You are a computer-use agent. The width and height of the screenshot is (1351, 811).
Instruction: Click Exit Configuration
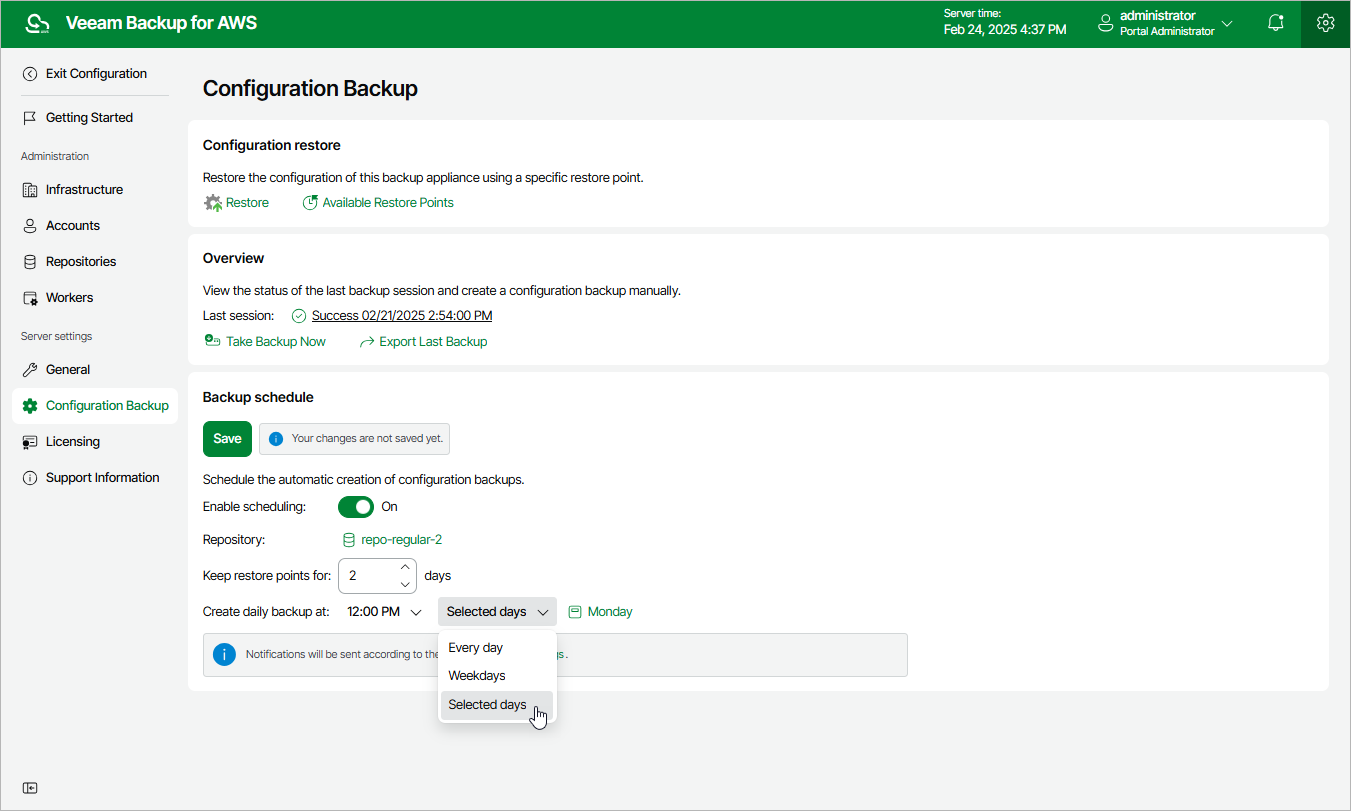click(x=95, y=74)
